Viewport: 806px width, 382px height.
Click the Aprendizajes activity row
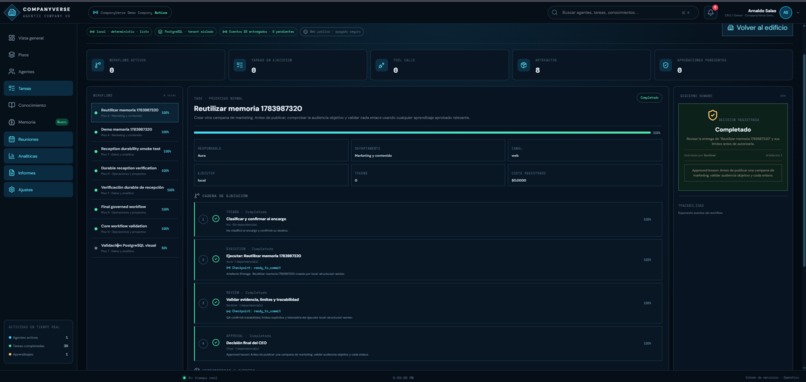(x=38, y=354)
